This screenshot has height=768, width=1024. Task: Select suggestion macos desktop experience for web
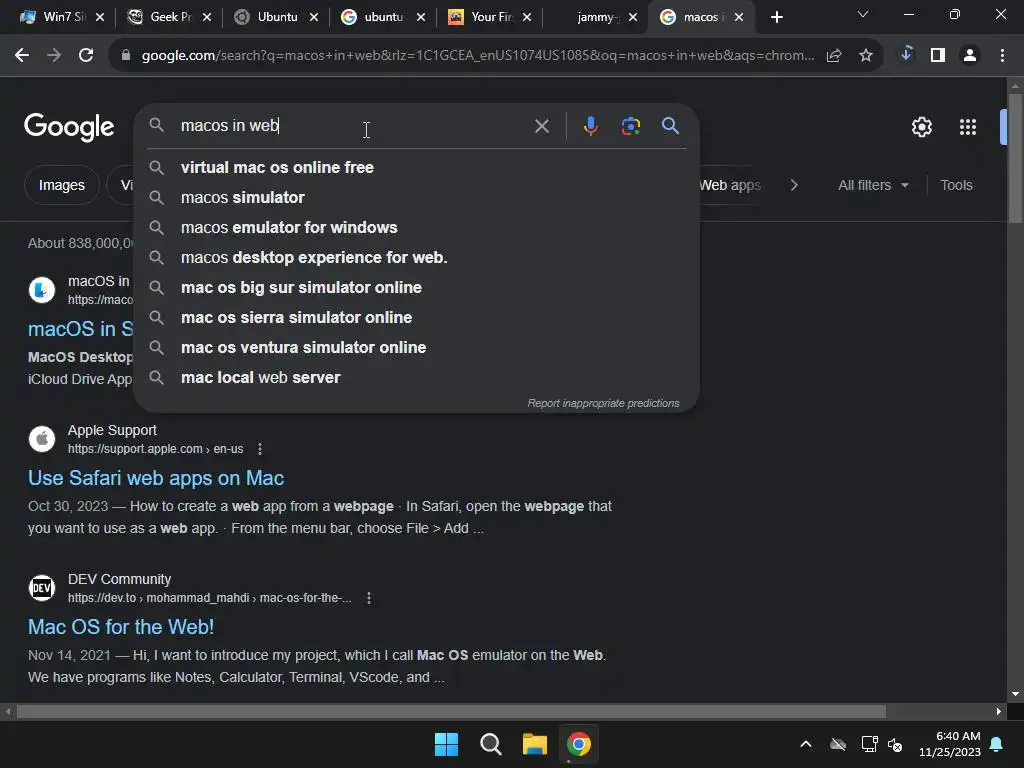416,258
